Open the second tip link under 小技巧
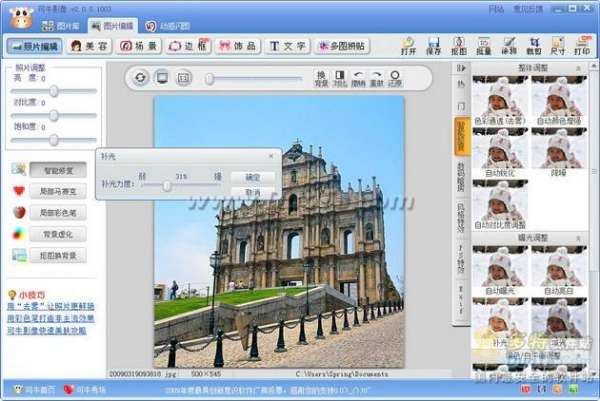 [51, 318]
